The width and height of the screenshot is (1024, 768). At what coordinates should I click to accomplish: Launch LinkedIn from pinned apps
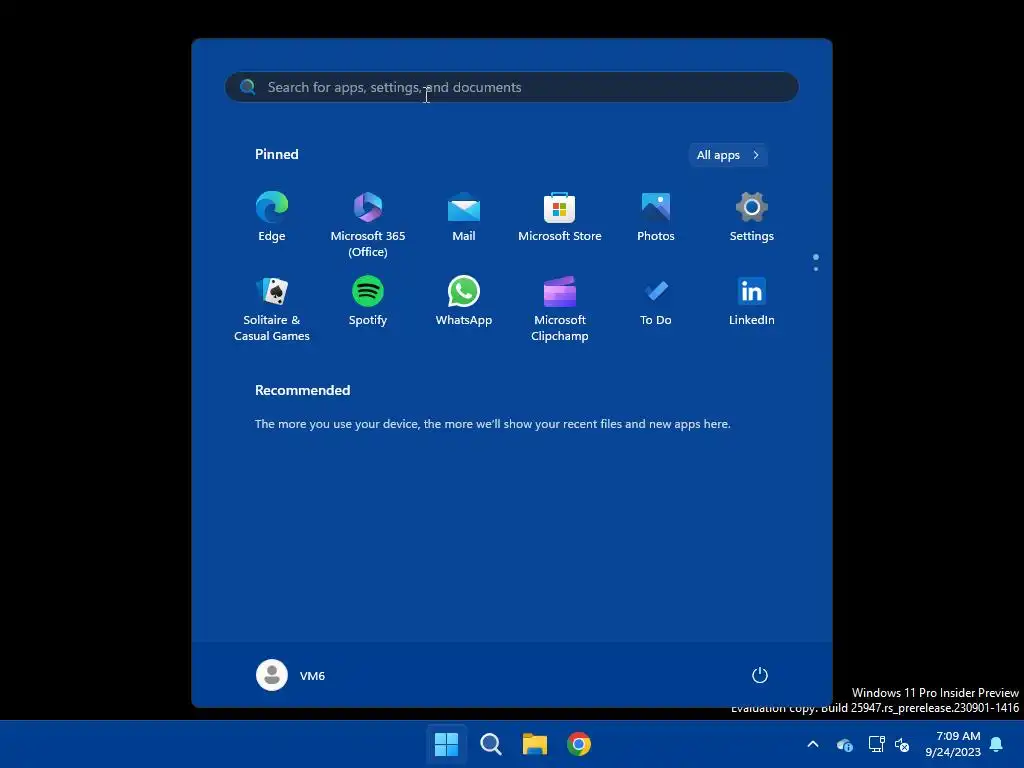coord(752,302)
